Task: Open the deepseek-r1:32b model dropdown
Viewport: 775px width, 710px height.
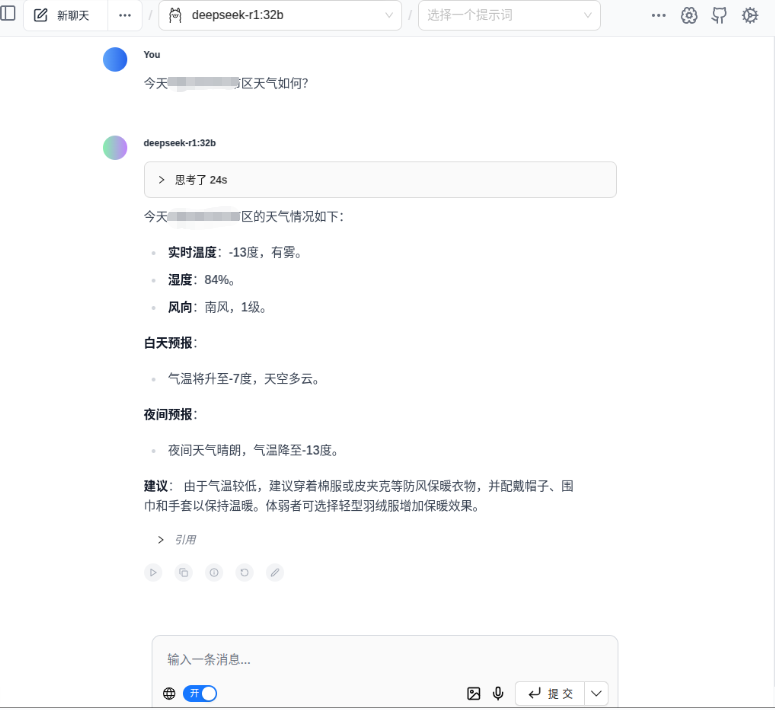Action: coord(280,15)
